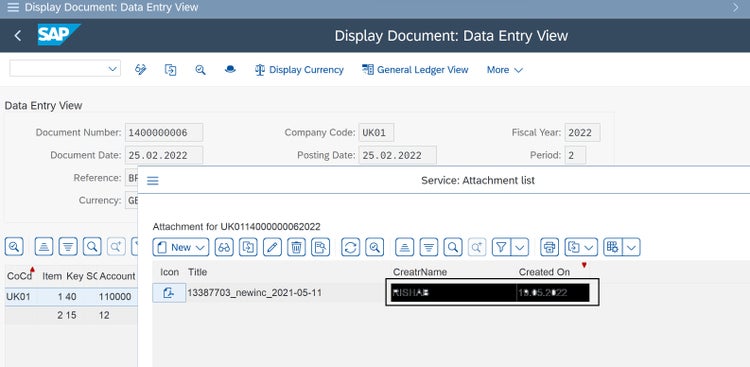Open the hamburger menu in the title bar

(x=13, y=8)
